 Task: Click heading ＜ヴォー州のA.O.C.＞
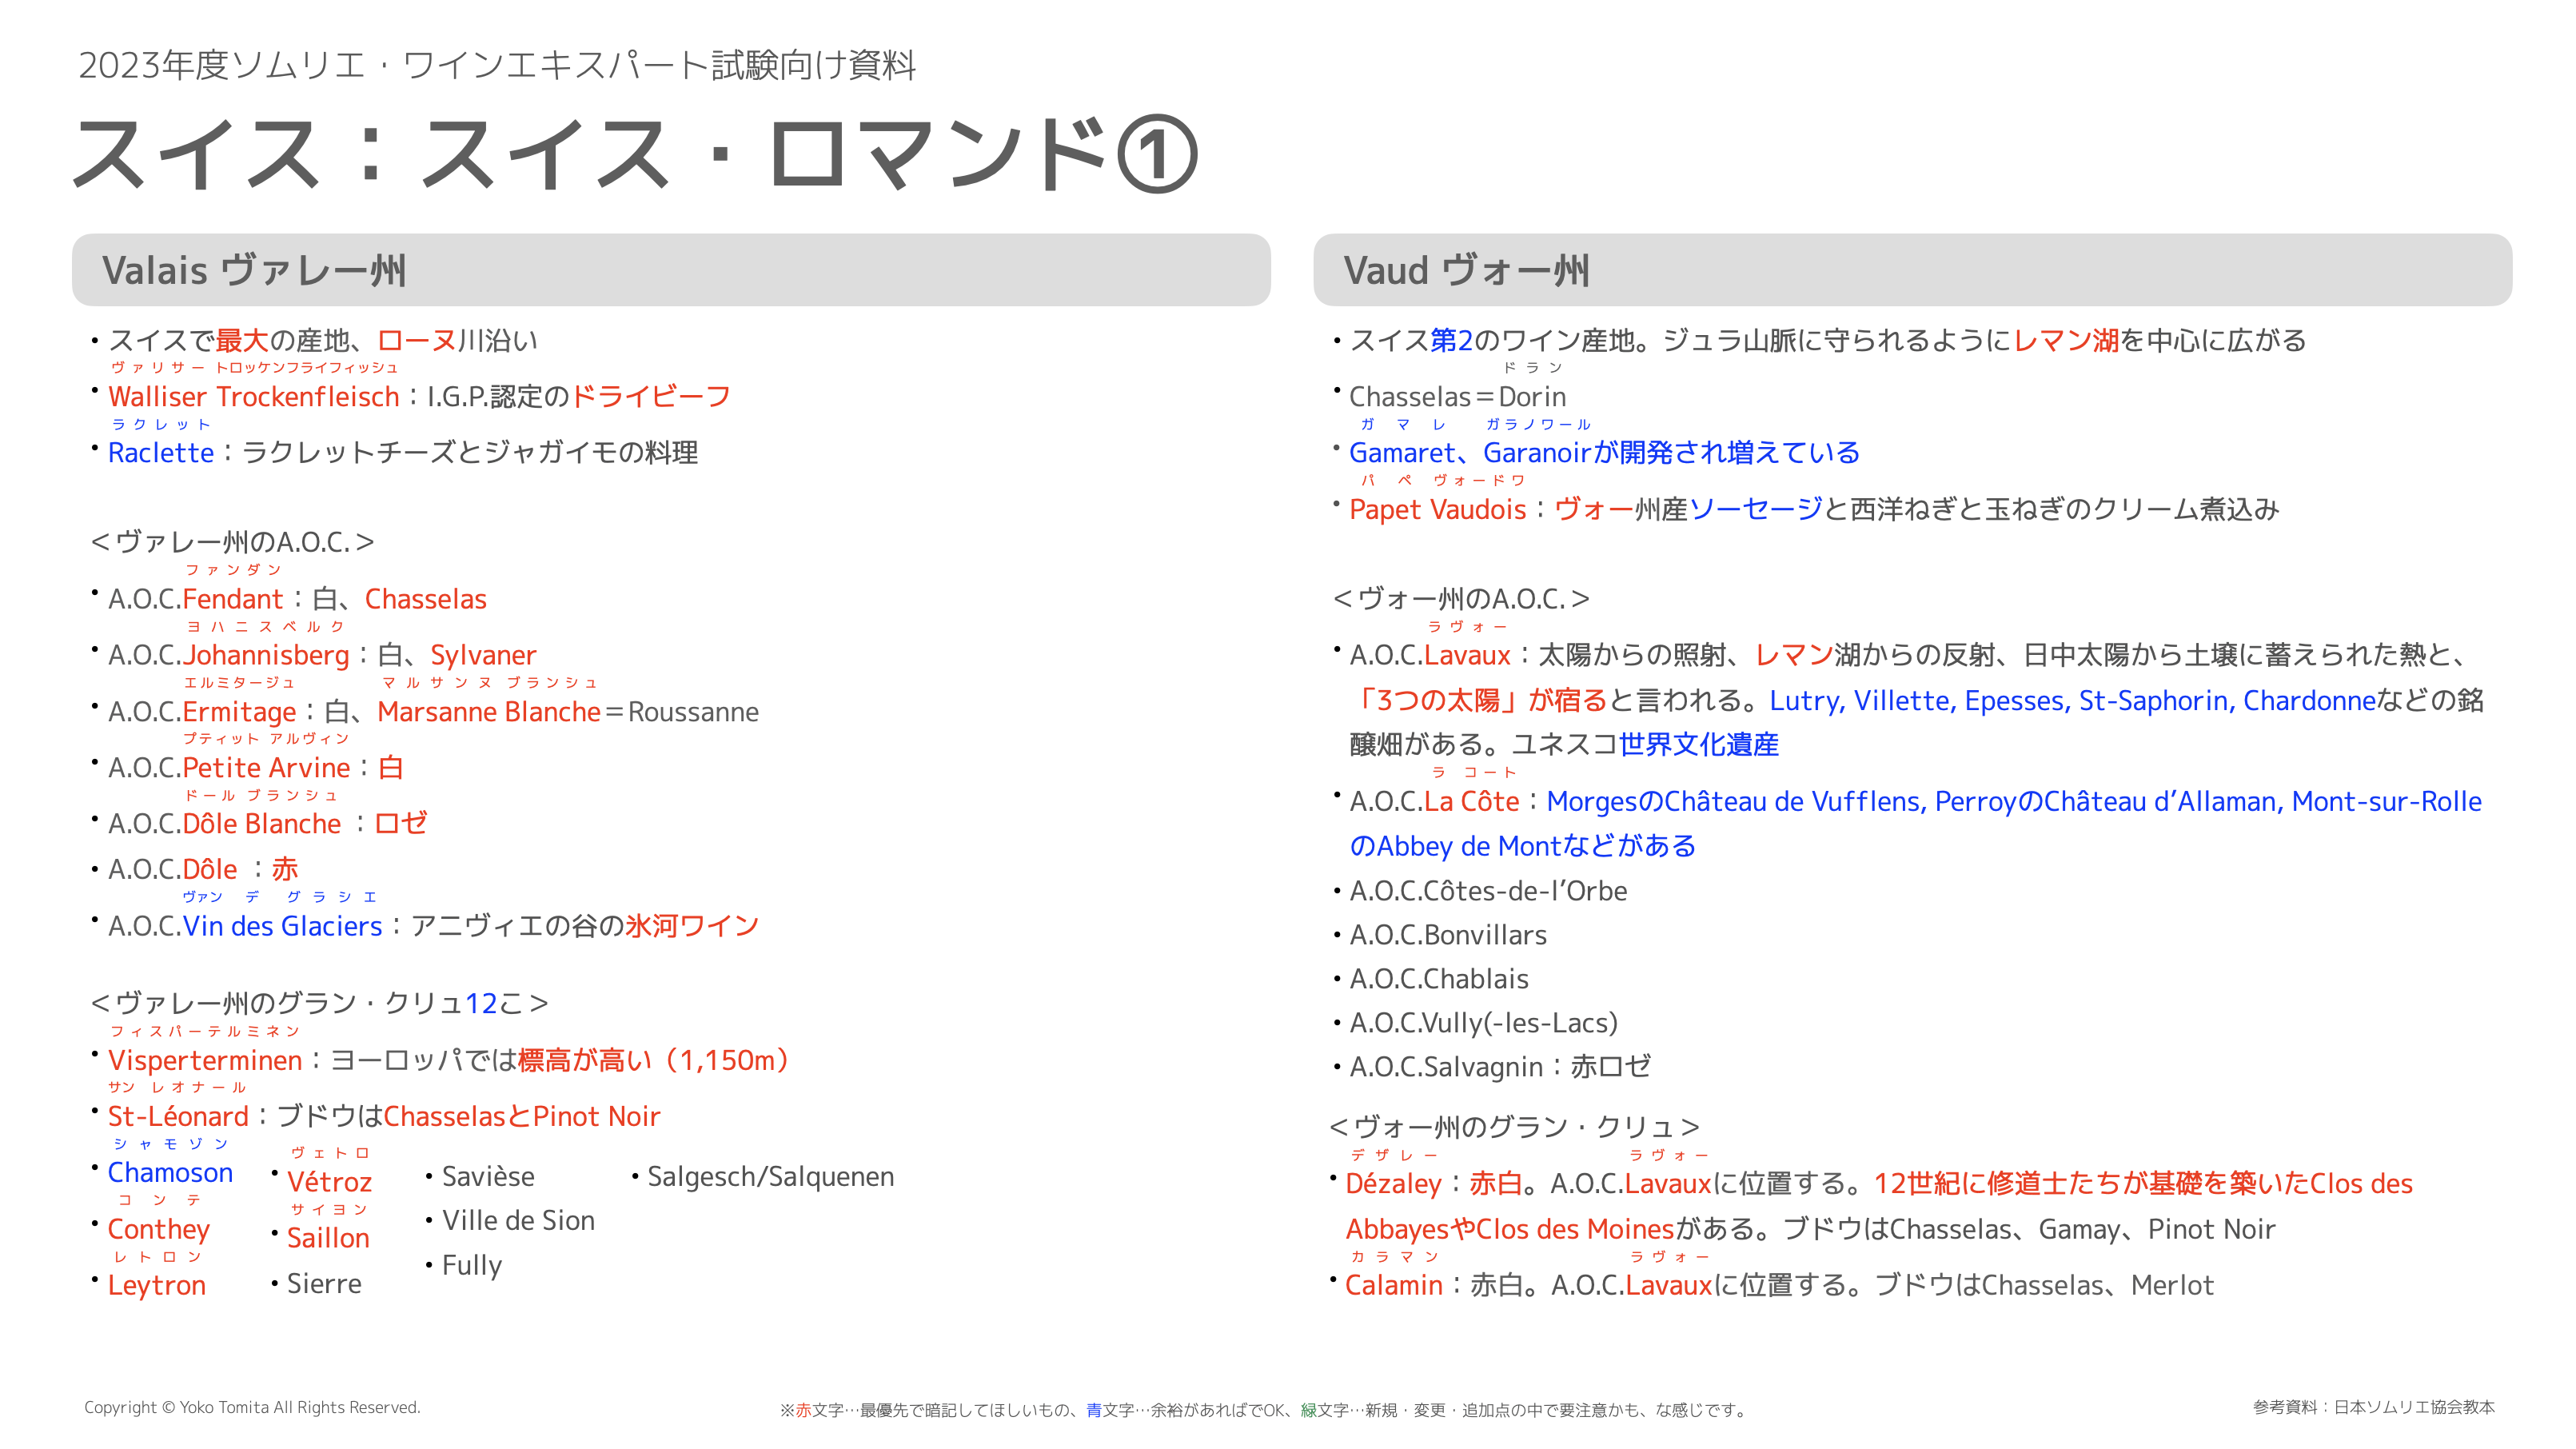tap(1461, 599)
